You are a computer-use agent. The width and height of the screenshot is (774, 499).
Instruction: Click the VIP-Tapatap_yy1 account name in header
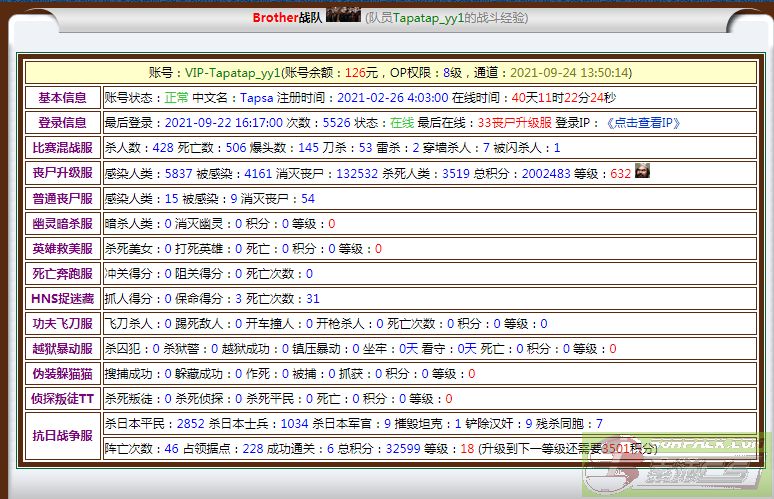[x=232, y=73]
